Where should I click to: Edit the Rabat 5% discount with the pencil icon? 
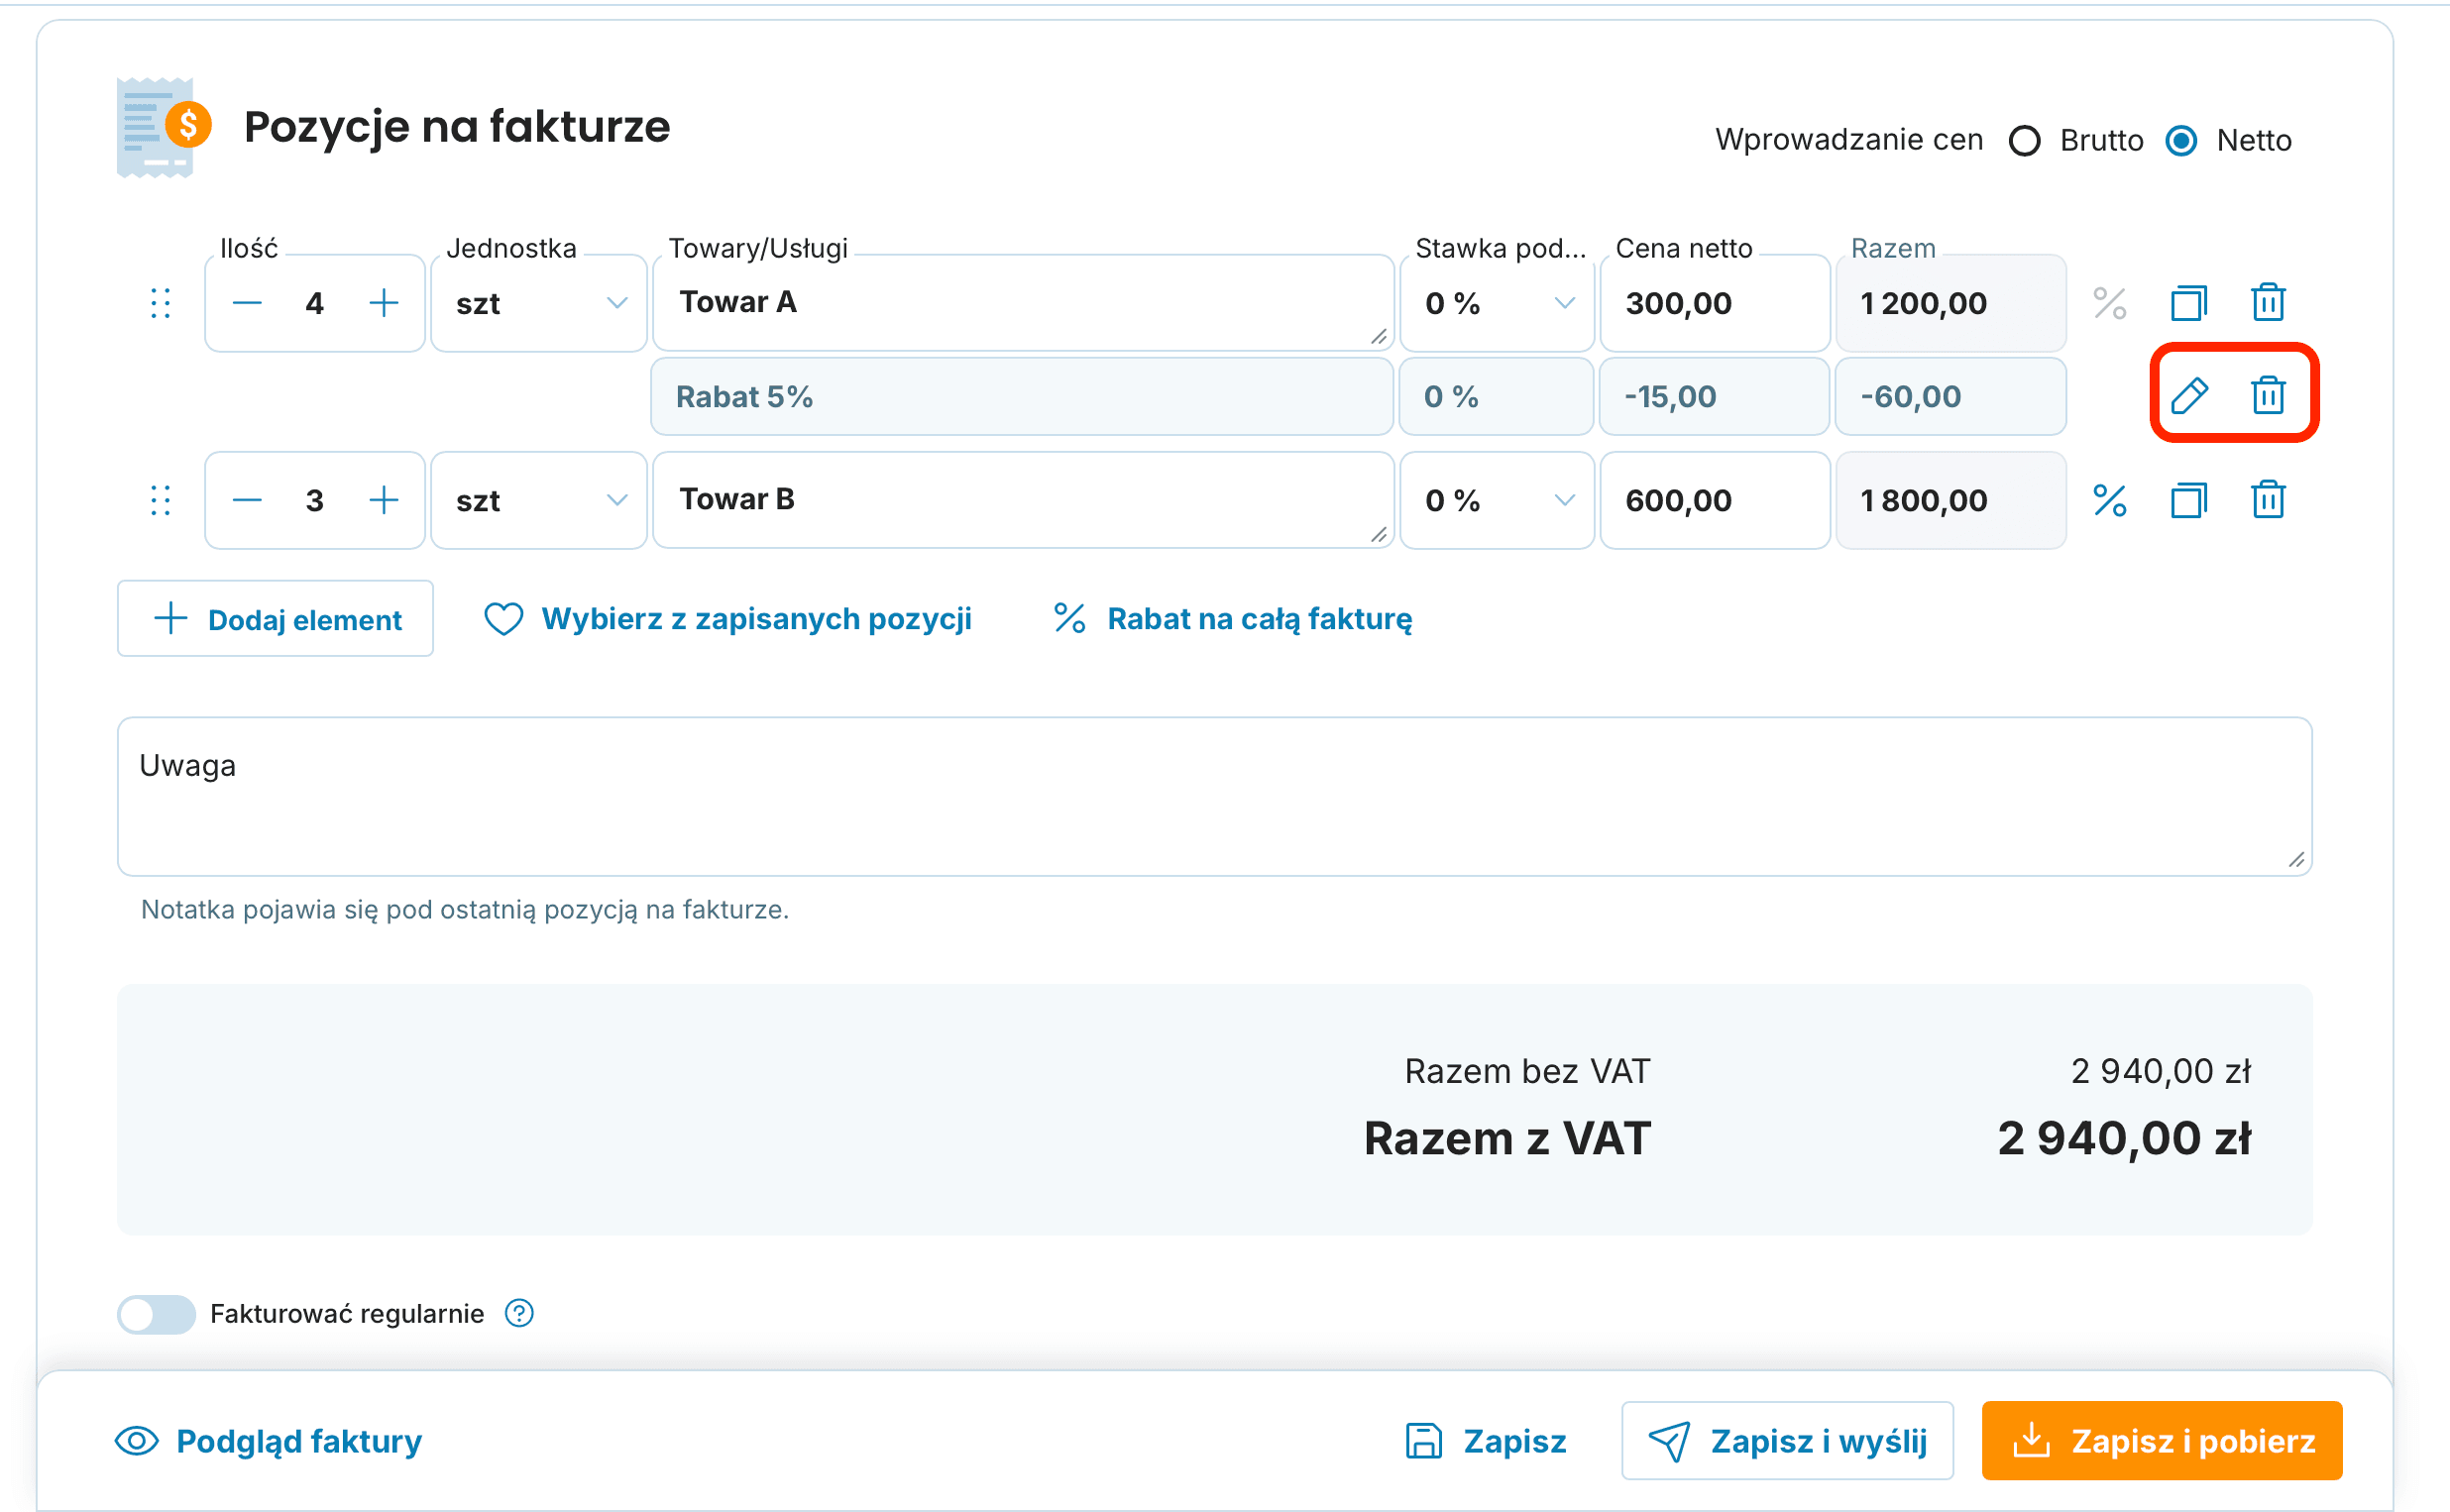click(x=2189, y=396)
